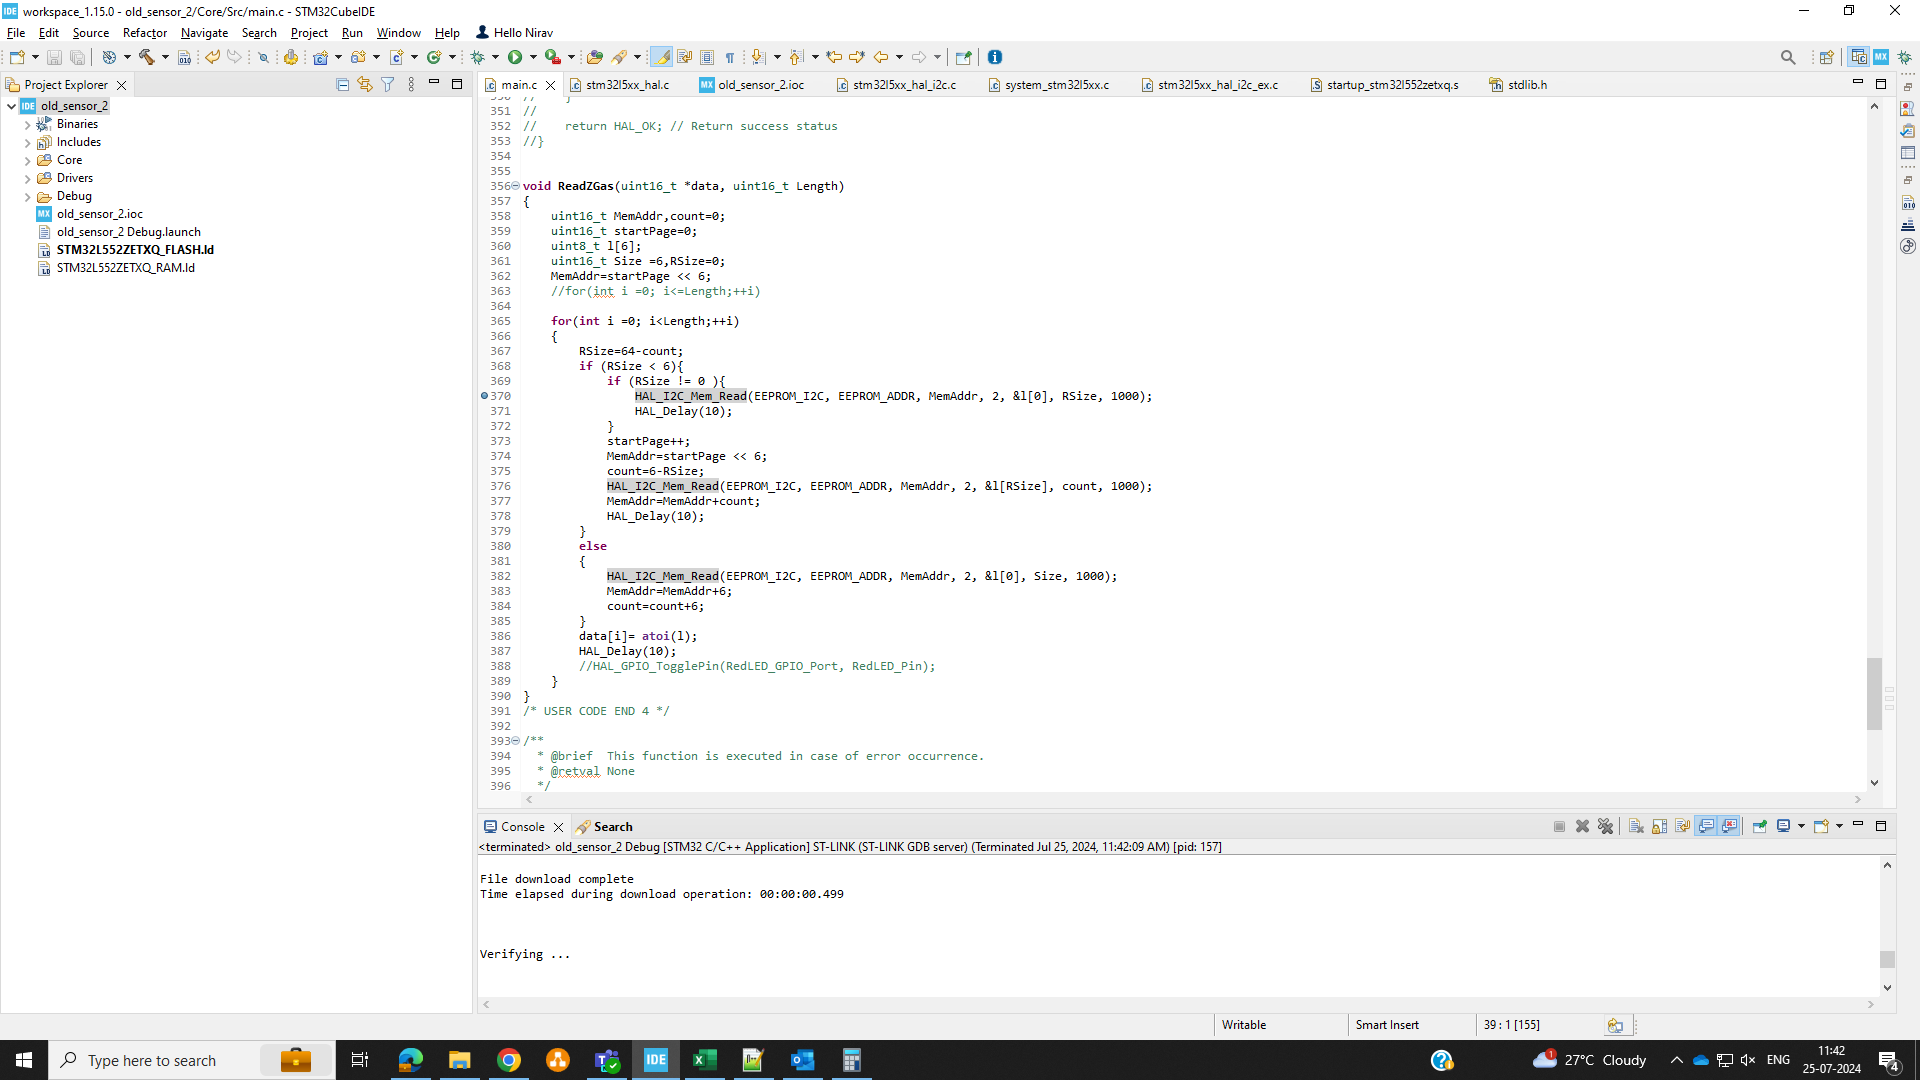Pin the console with the pin icon

(1759, 826)
